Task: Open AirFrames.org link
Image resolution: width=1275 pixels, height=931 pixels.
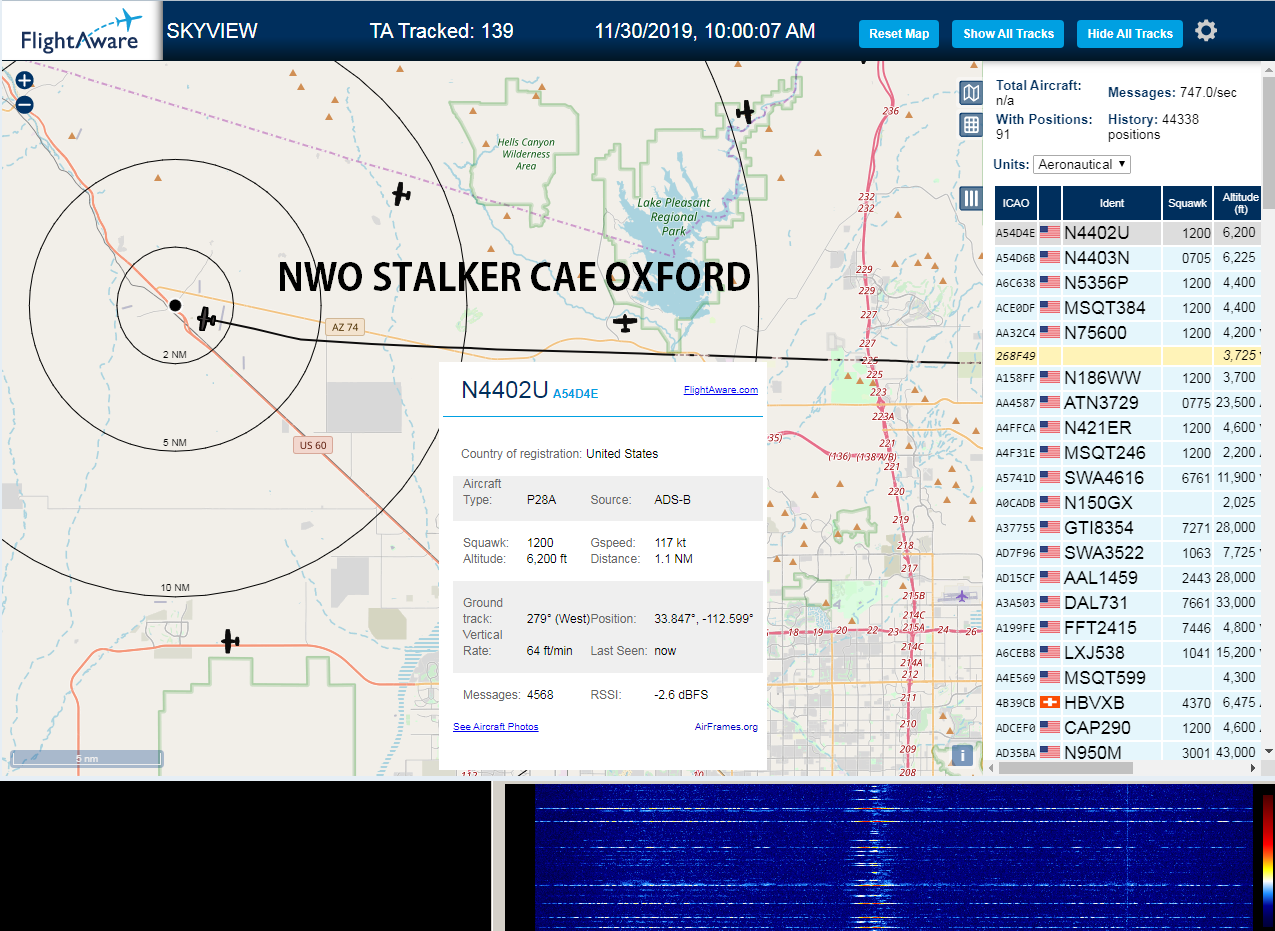Action: pos(726,727)
